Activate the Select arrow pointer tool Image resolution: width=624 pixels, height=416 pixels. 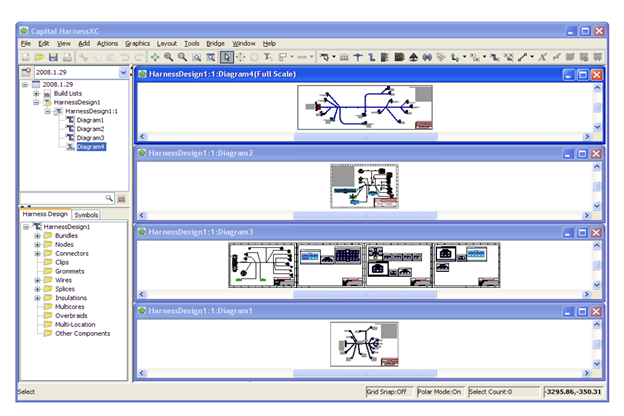[x=226, y=58]
